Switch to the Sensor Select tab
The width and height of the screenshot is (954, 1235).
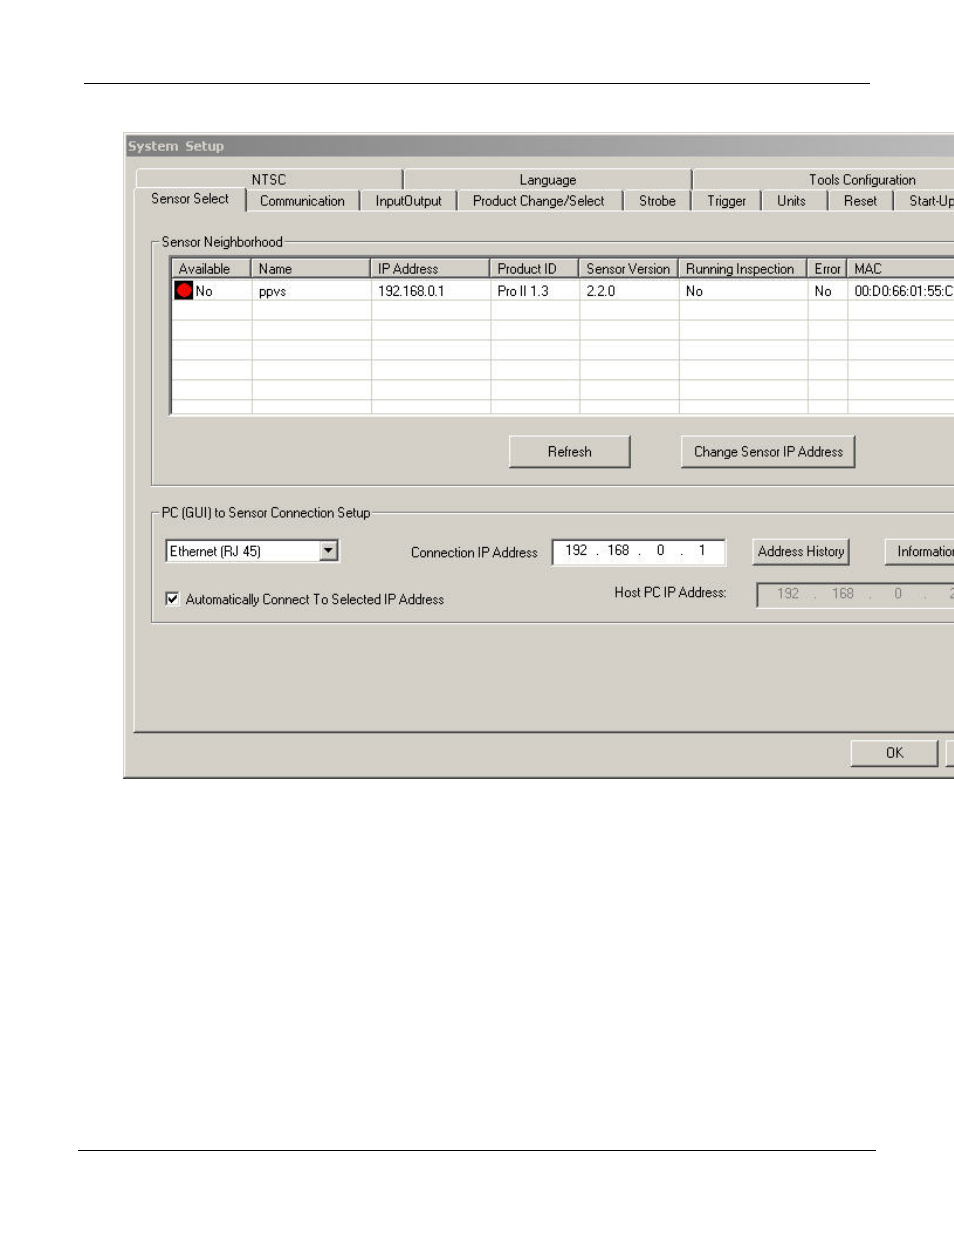click(x=190, y=199)
